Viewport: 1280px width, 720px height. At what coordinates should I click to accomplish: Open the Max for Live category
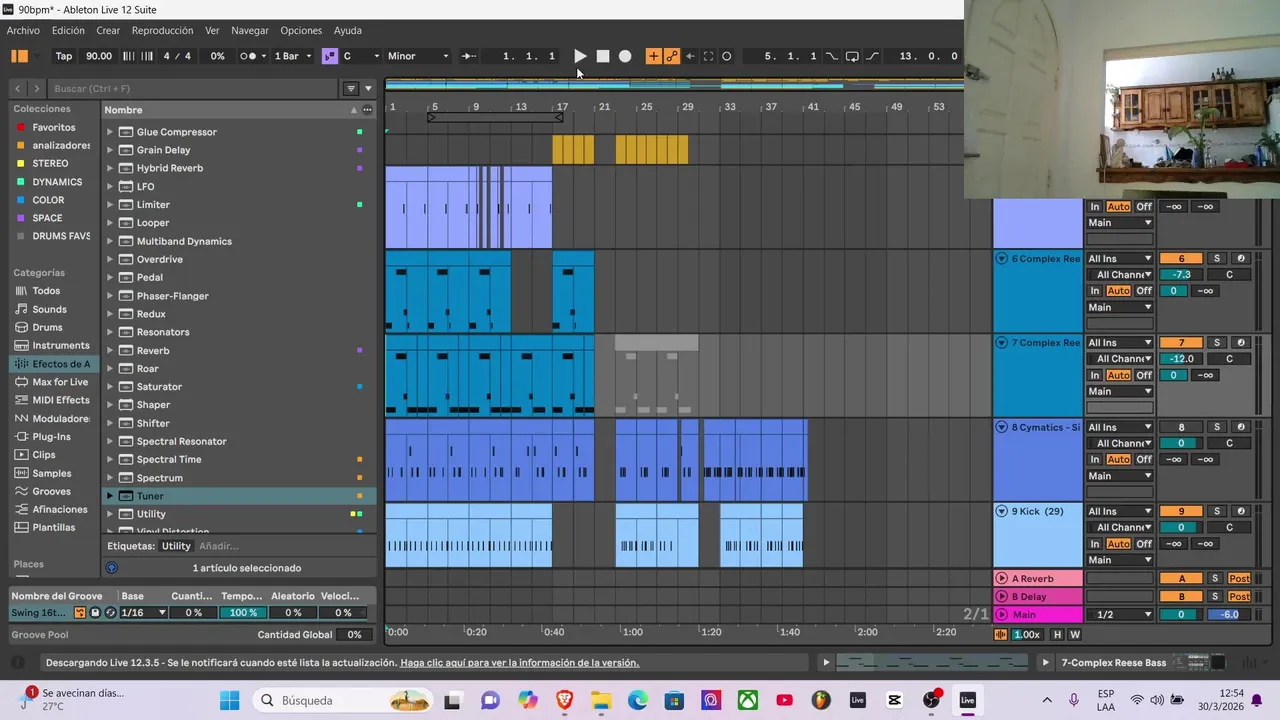pos(60,382)
